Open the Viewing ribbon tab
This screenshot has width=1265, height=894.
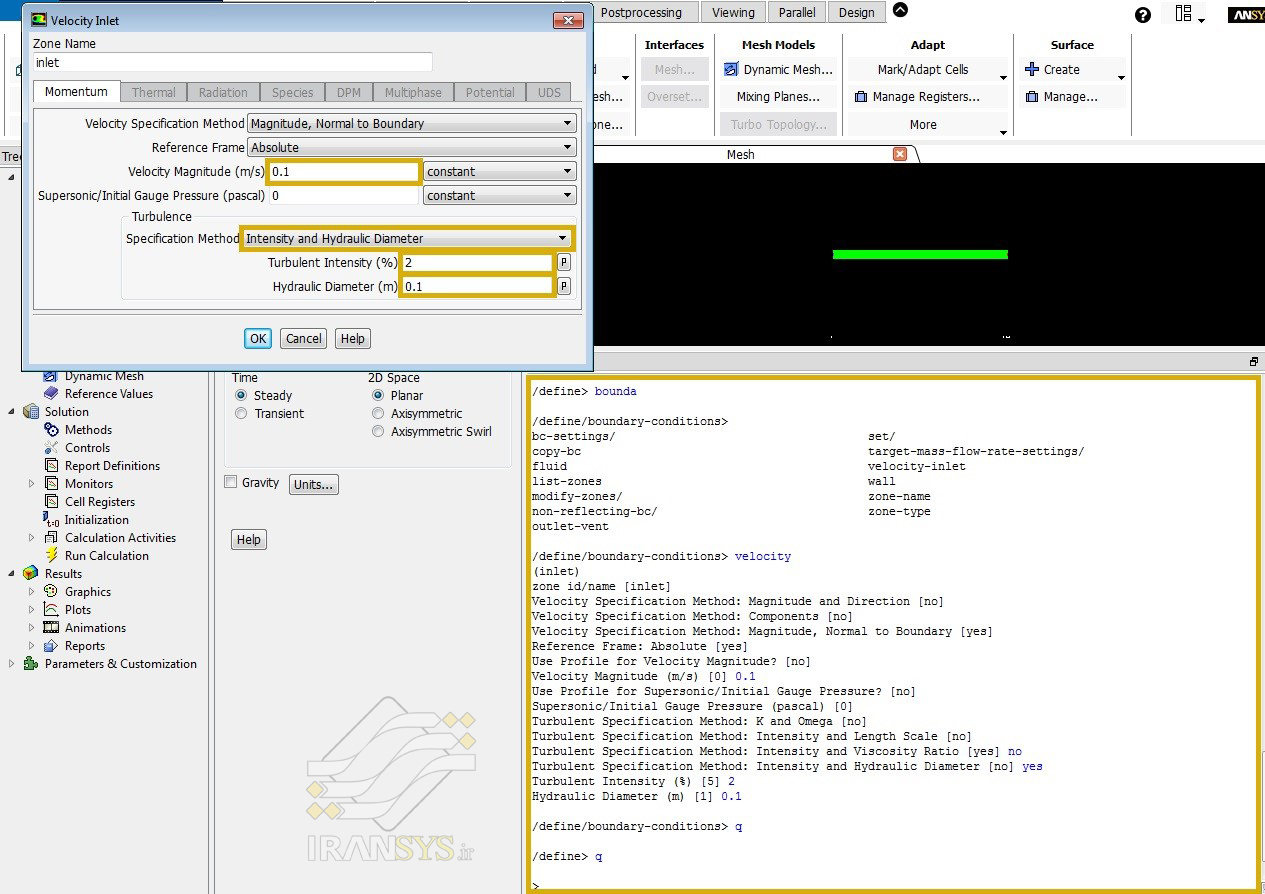[733, 13]
